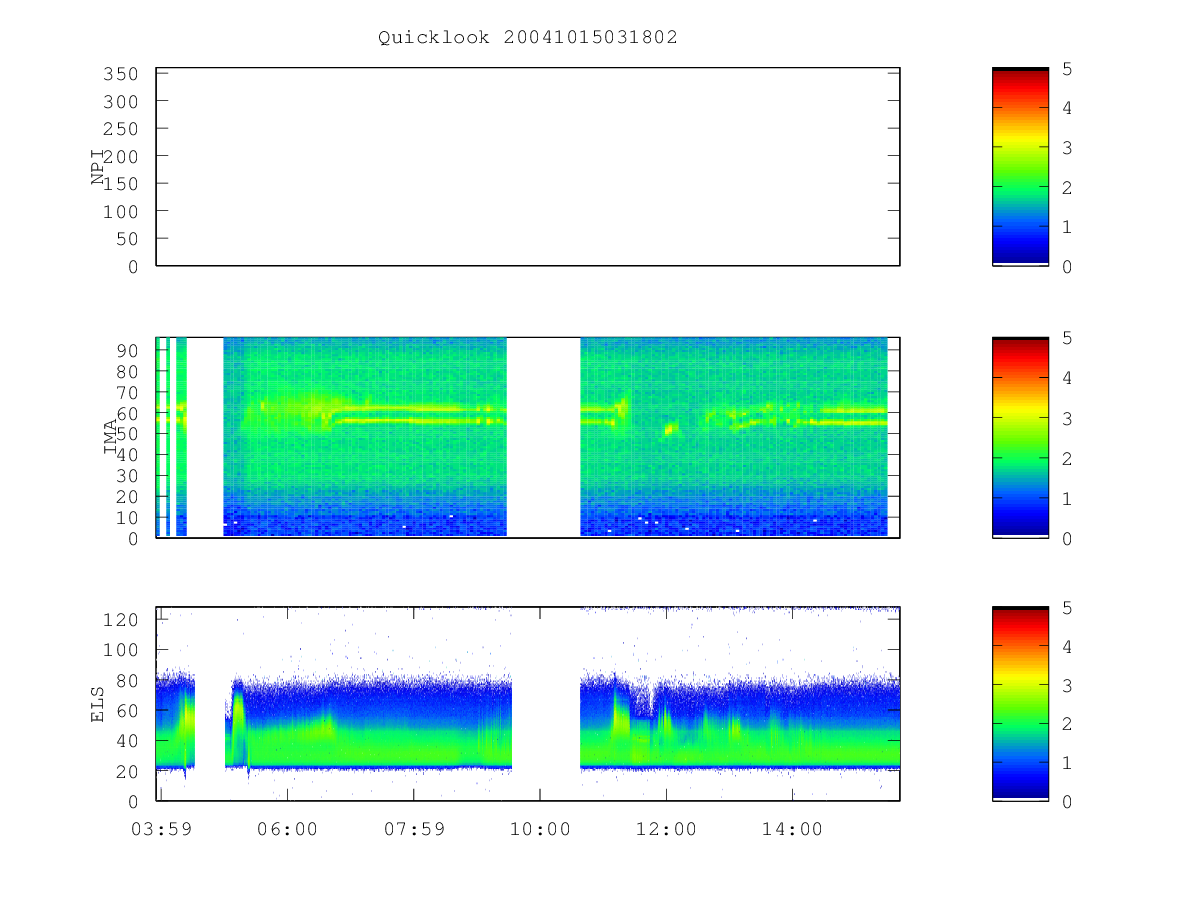Click the 10:00 time axis label

540,829
